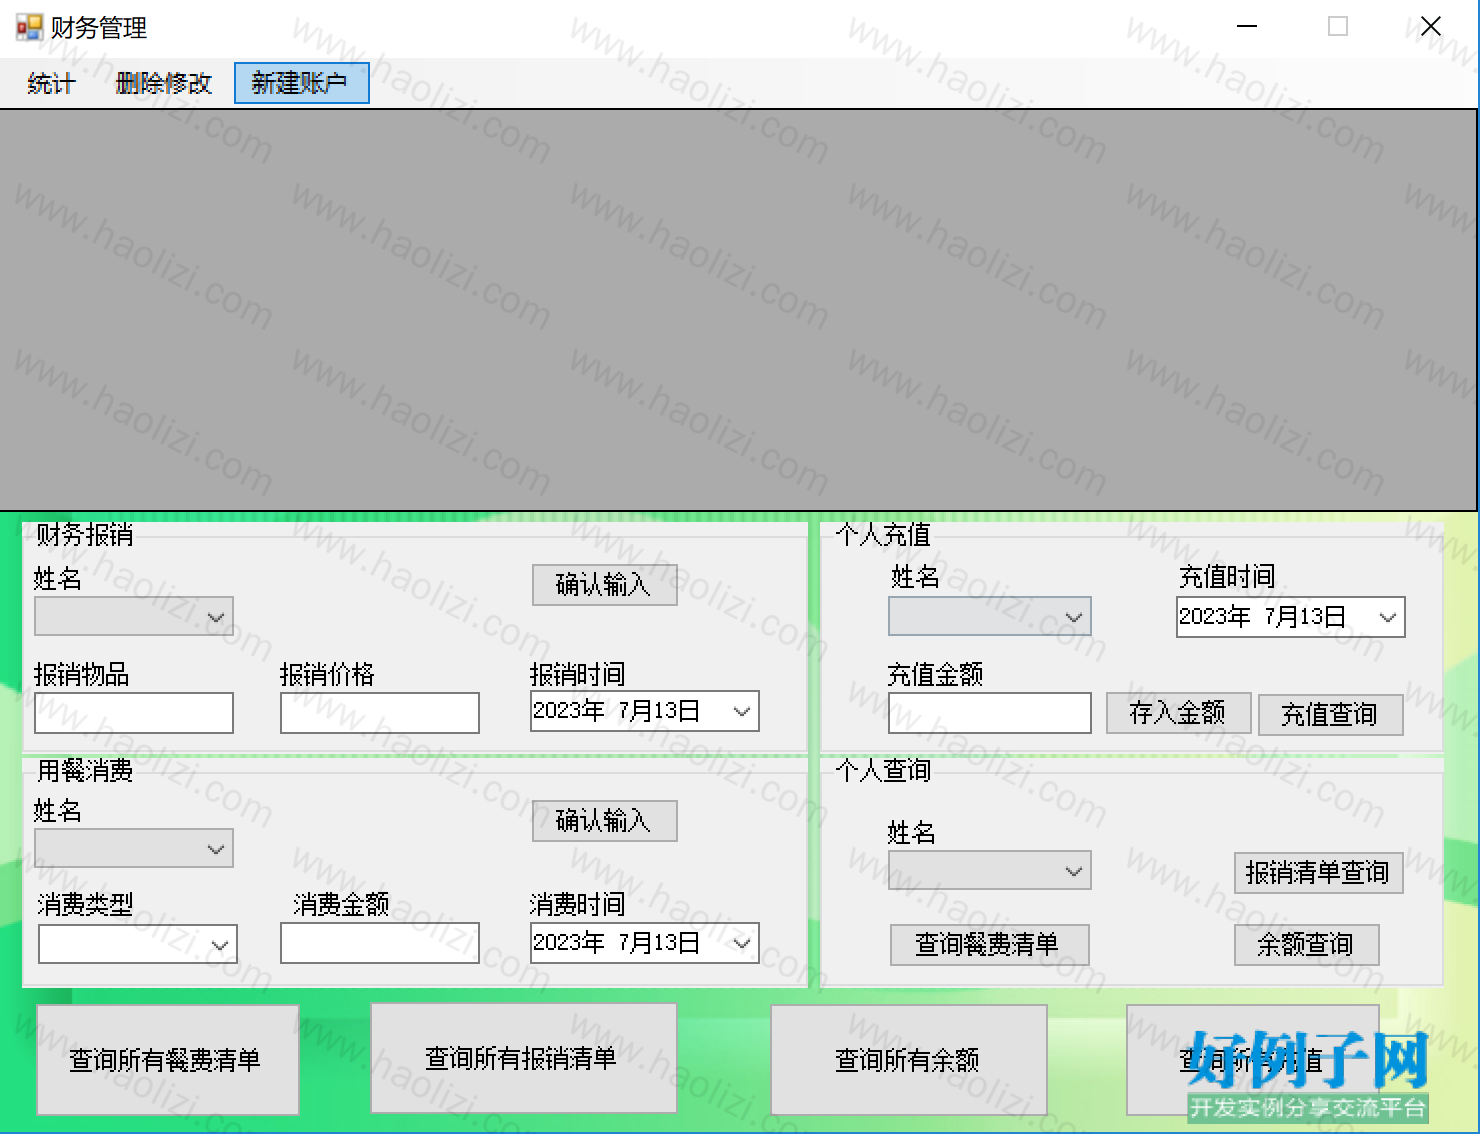This screenshot has height=1134, width=1480.
Task: Open the 充值时间 date picker dropdown
Action: click(1387, 617)
